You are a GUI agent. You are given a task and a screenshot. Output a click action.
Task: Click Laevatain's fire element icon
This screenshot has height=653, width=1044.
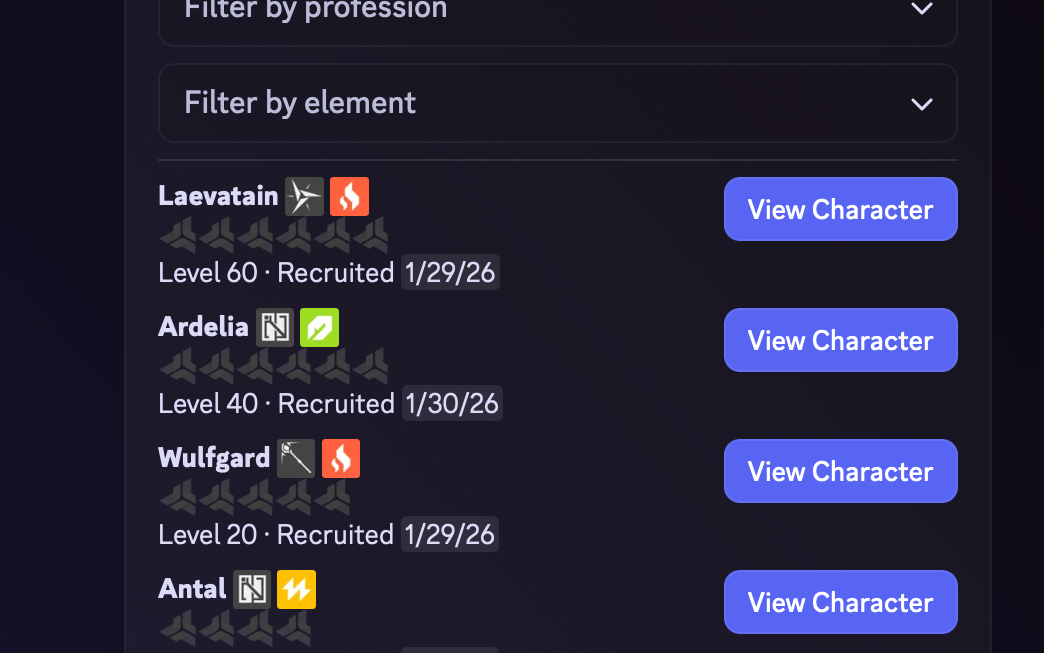tap(350, 196)
